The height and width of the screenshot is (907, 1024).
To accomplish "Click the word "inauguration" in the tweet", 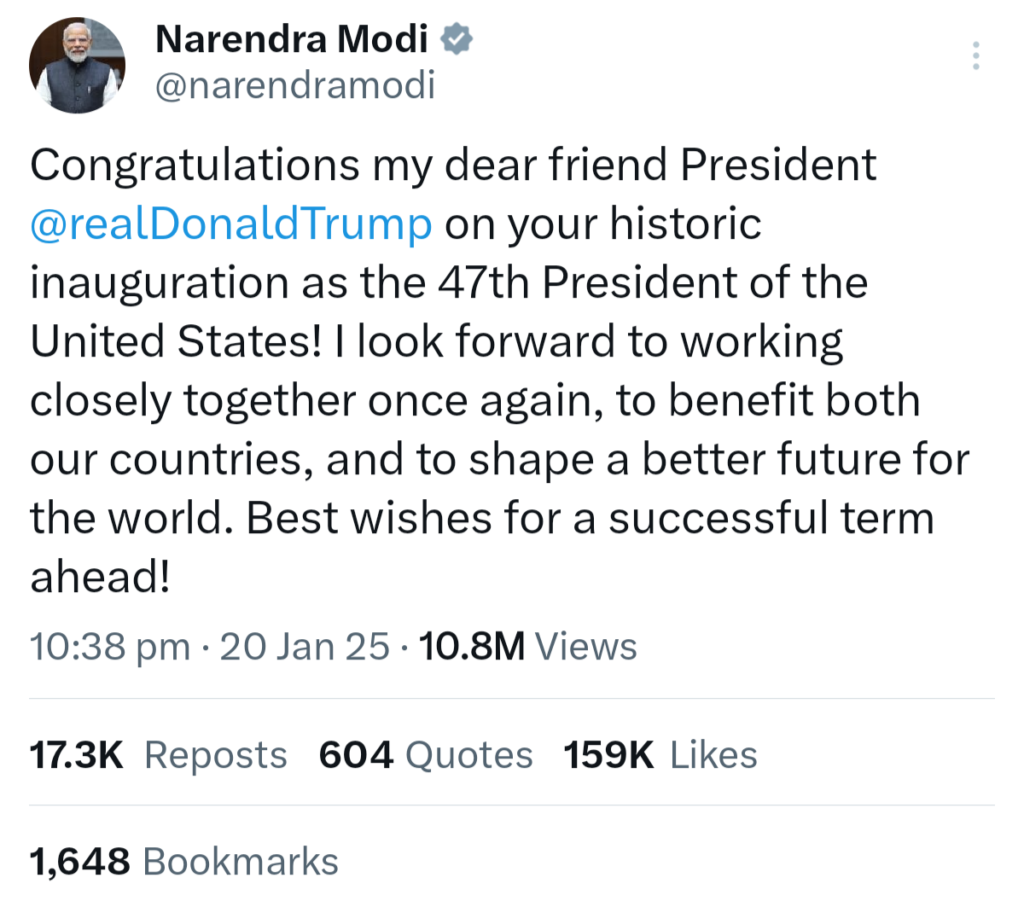I will click(160, 283).
